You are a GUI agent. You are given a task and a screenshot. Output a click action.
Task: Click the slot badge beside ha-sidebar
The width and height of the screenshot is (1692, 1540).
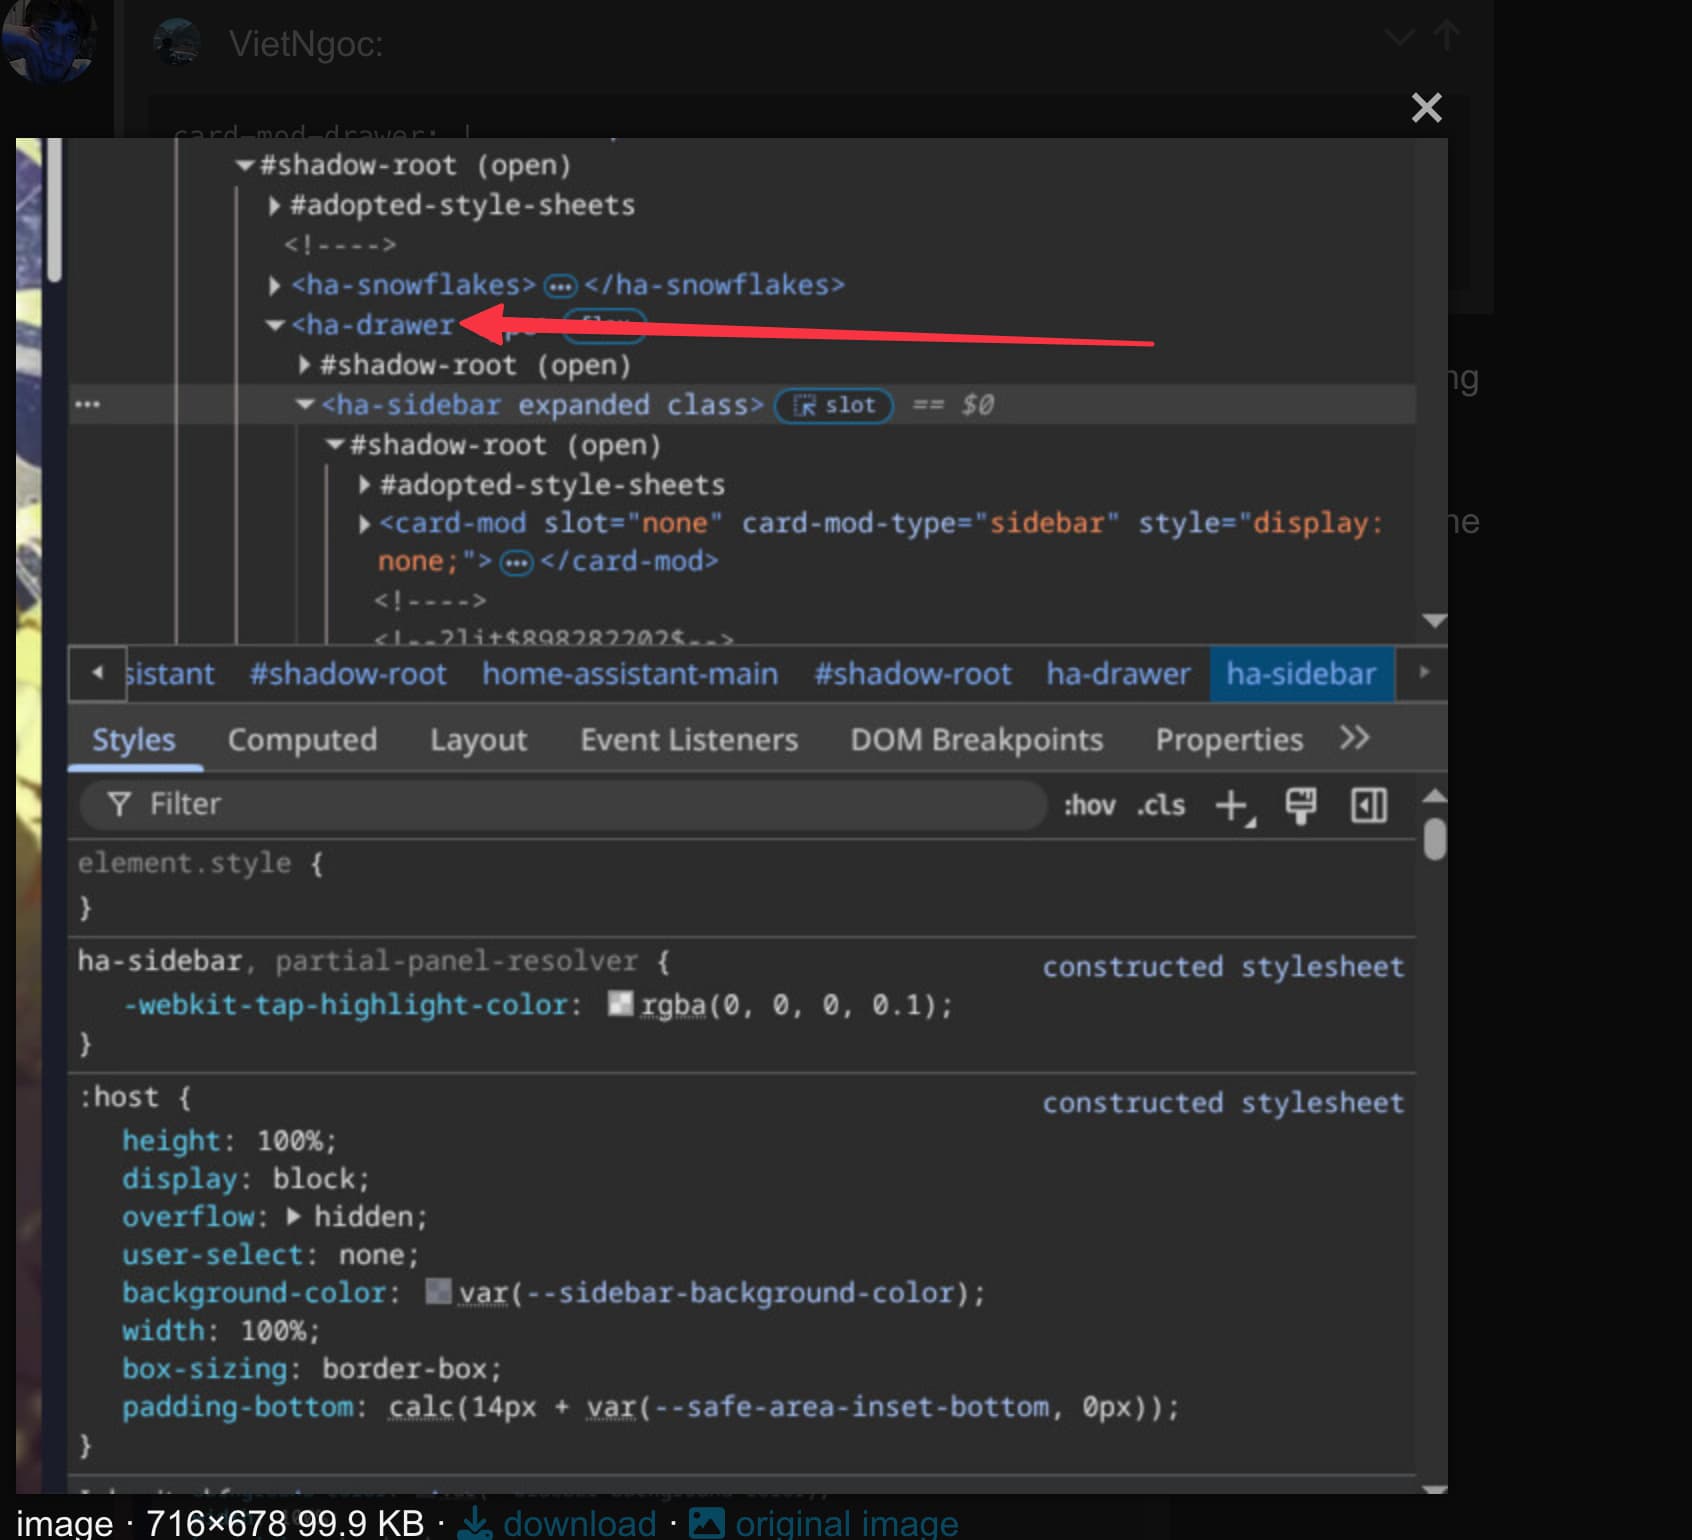(x=834, y=405)
